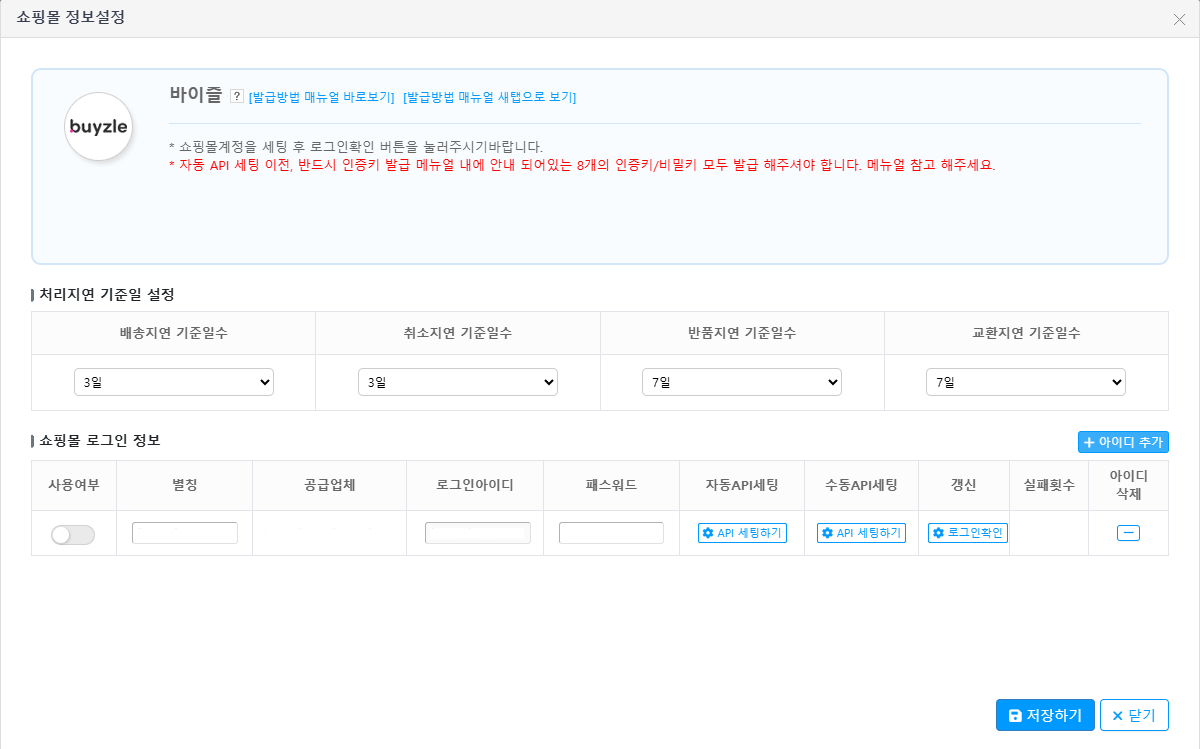Screen dimensions: 1200x749
Task: Click the 닫기 button
Action: pyautogui.click(x=1134, y=715)
